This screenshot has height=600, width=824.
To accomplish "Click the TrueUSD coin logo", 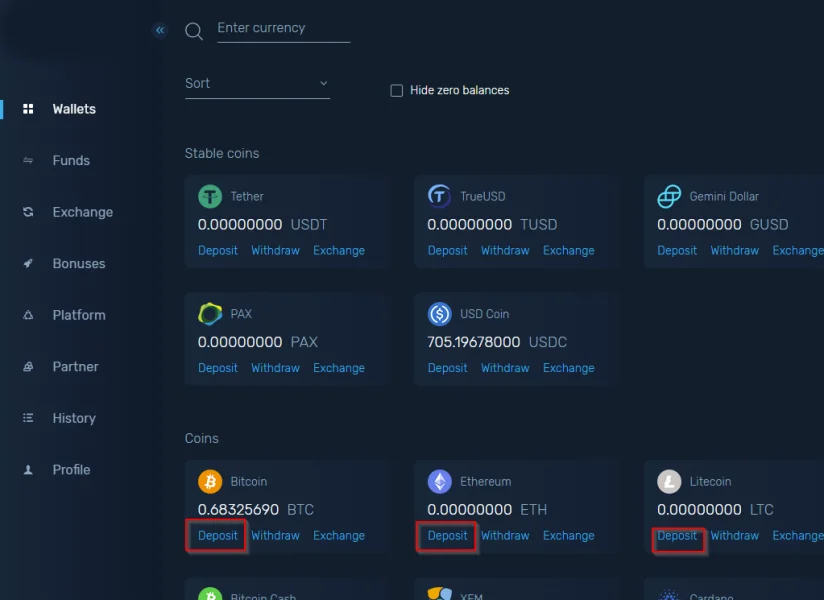I will (439, 196).
